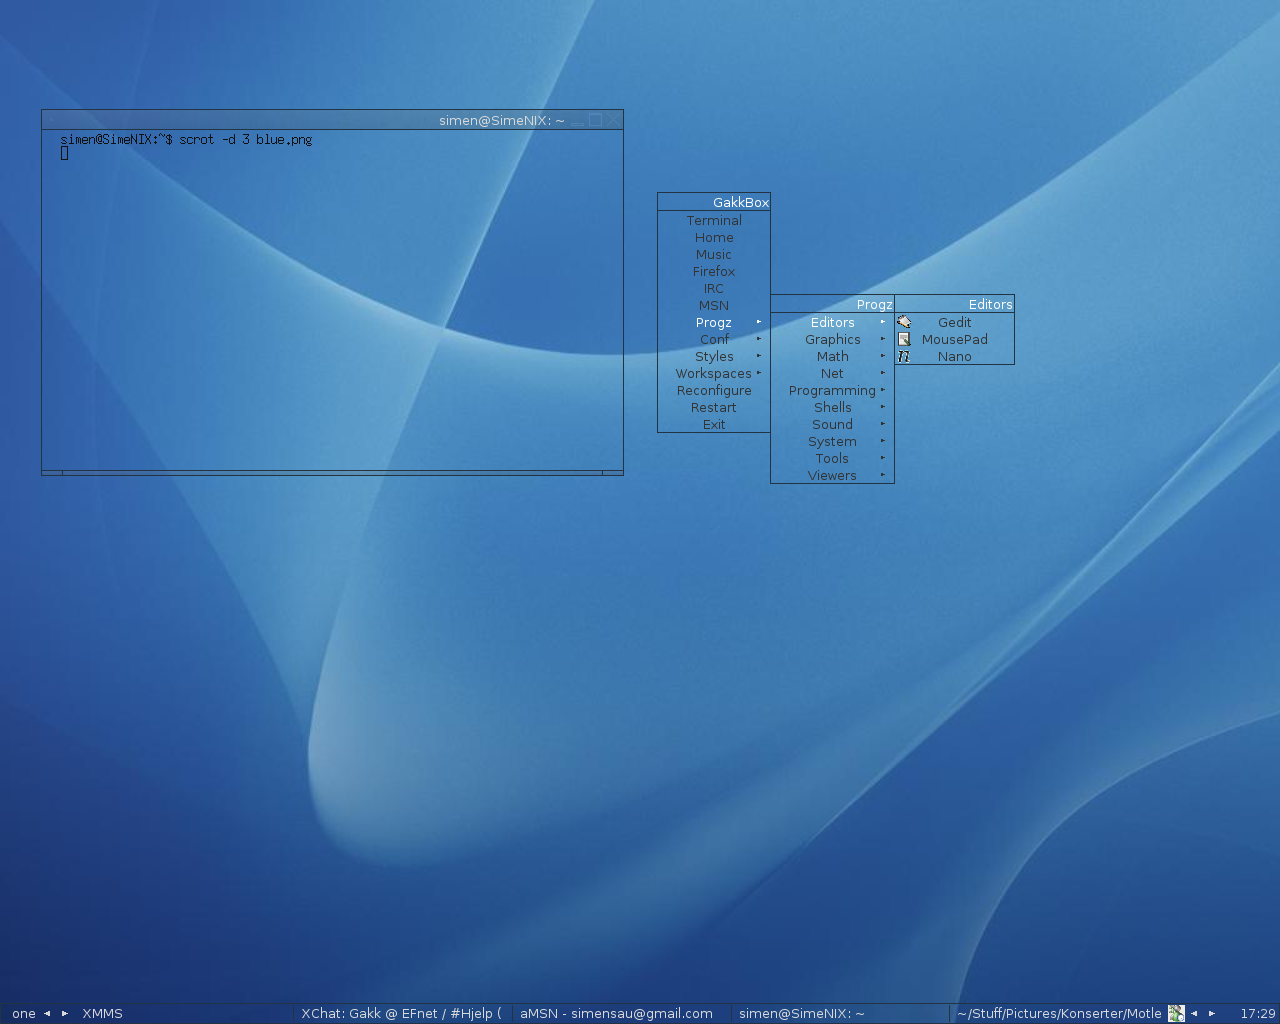Viewport: 1280px width, 1024px height.
Task: Click the previous window arrow near the clock
Action: [1194, 1013]
